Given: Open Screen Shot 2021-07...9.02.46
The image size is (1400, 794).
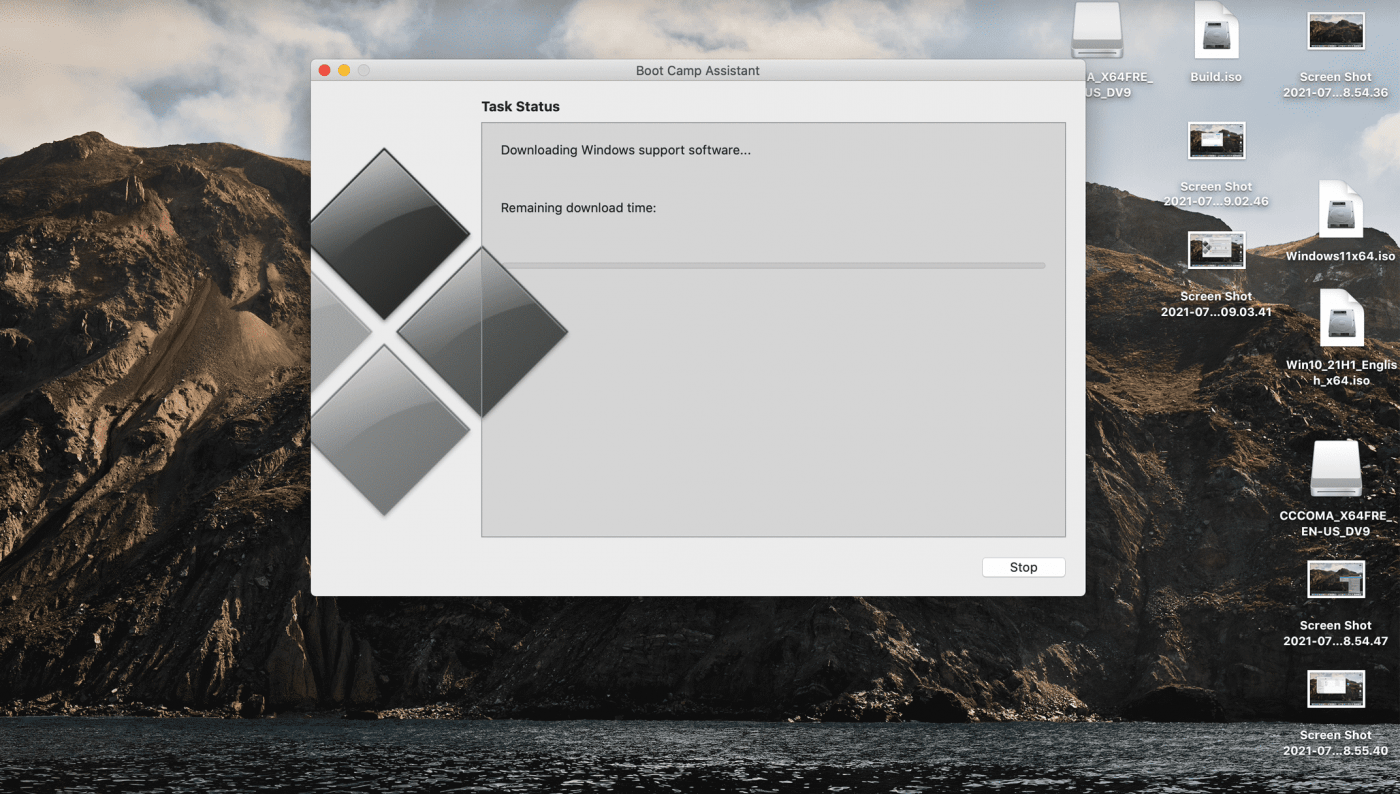Looking at the screenshot, I should pyautogui.click(x=1215, y=140).
